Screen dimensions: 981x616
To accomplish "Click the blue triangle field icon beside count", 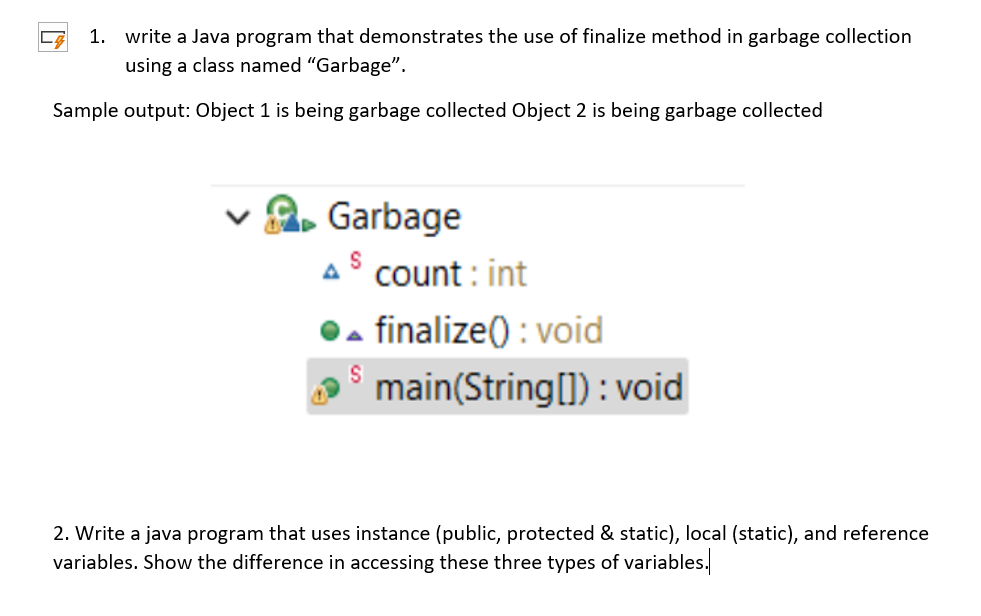I will [331, 272].
